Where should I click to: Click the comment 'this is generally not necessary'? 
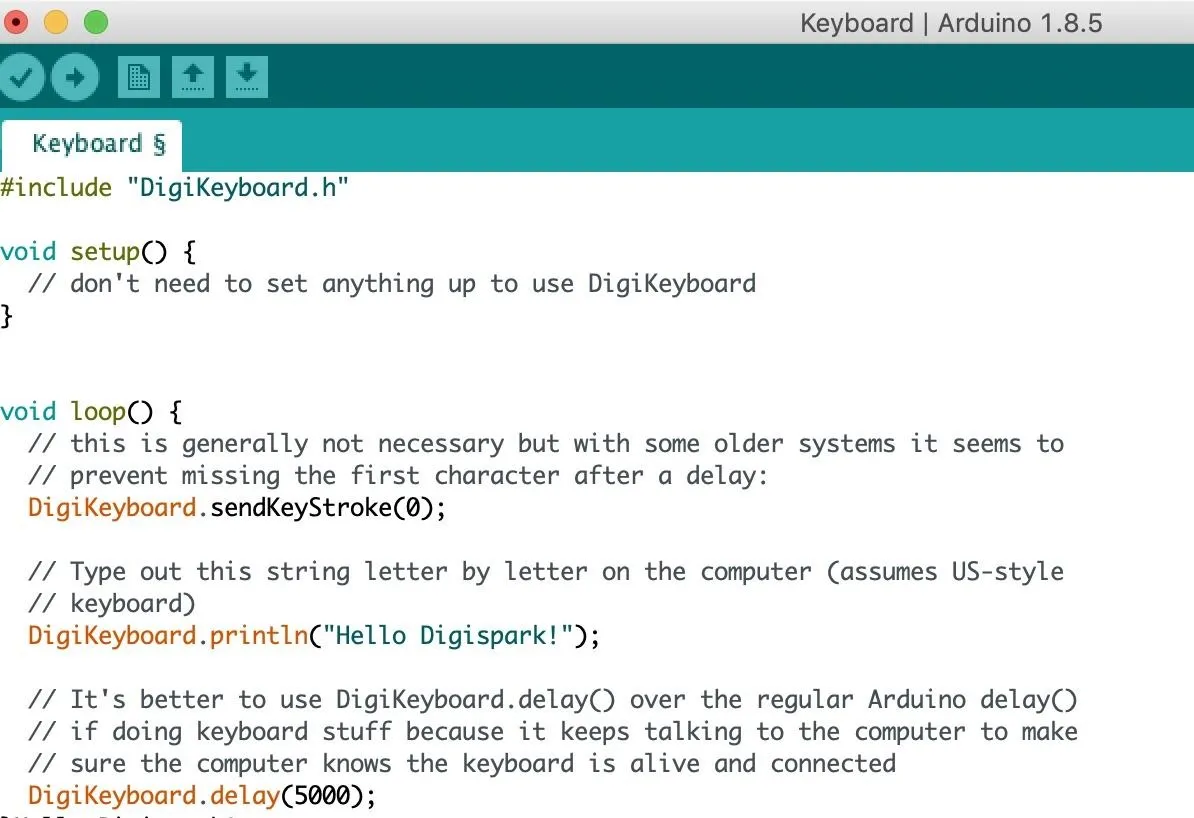click(546, 443)
